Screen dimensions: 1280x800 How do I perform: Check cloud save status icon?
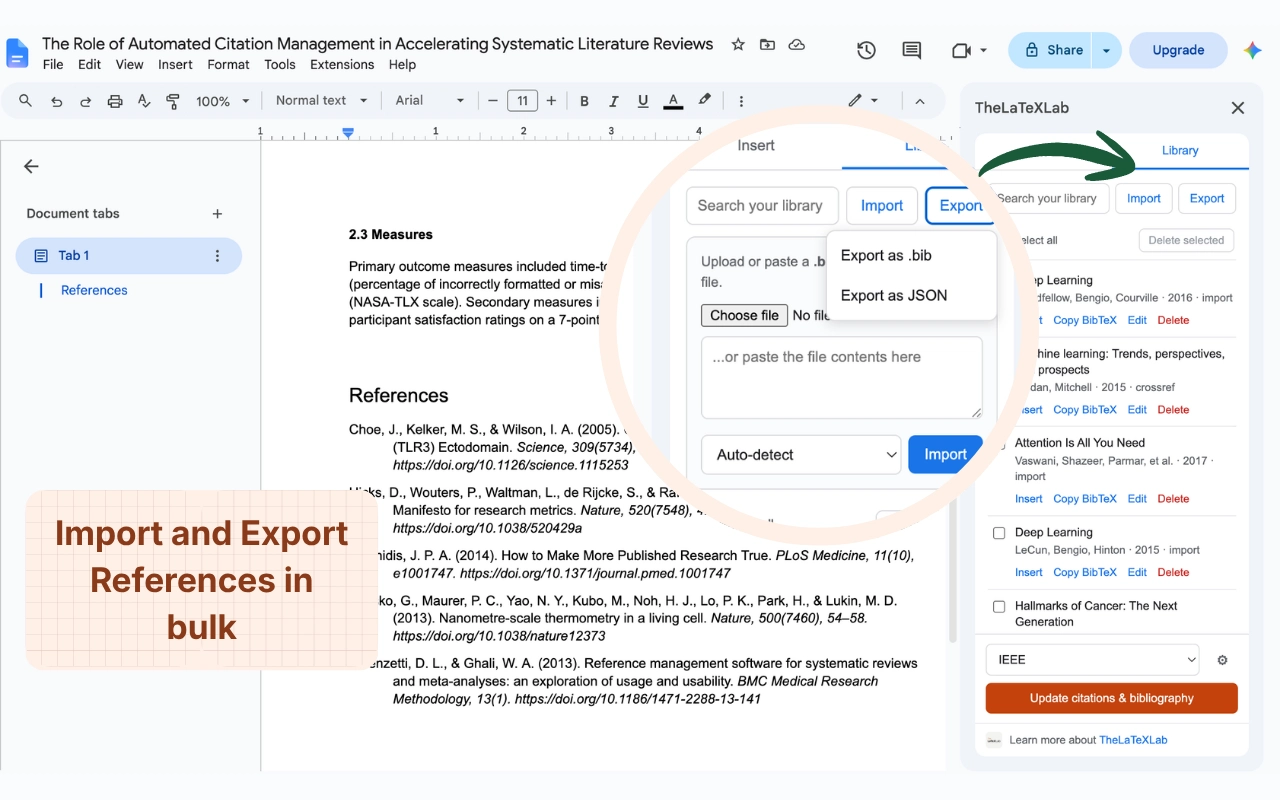797,44
